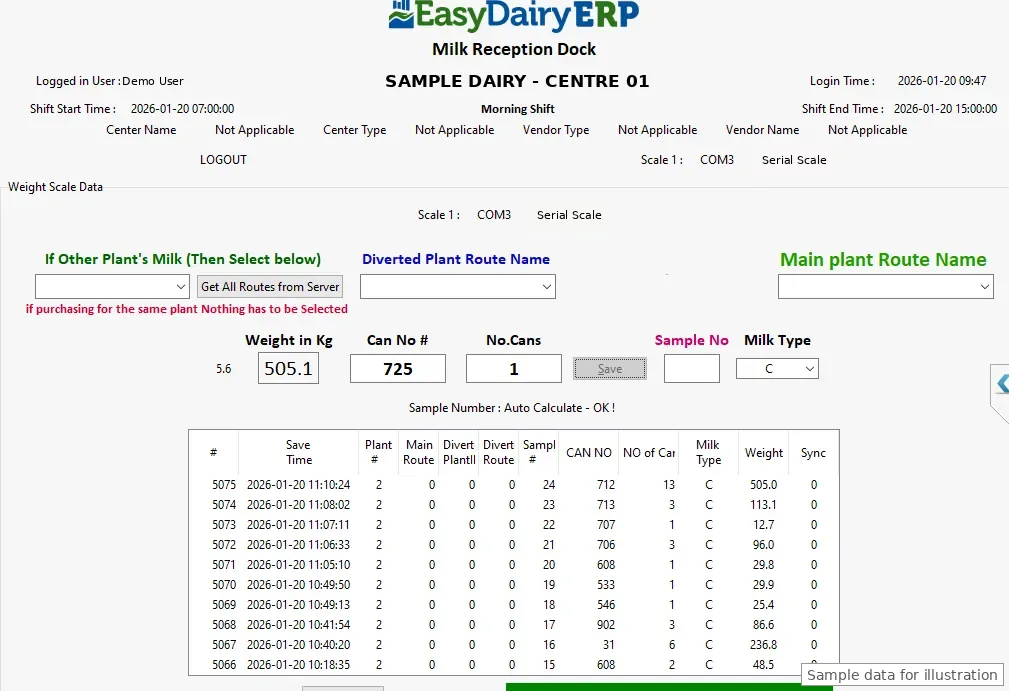Image resolution: width=1009 pixels, height=691 pixels.
Task: Click the SAMPLE DAIRY - CENTRE 01 heading
Action: [517, 81]
